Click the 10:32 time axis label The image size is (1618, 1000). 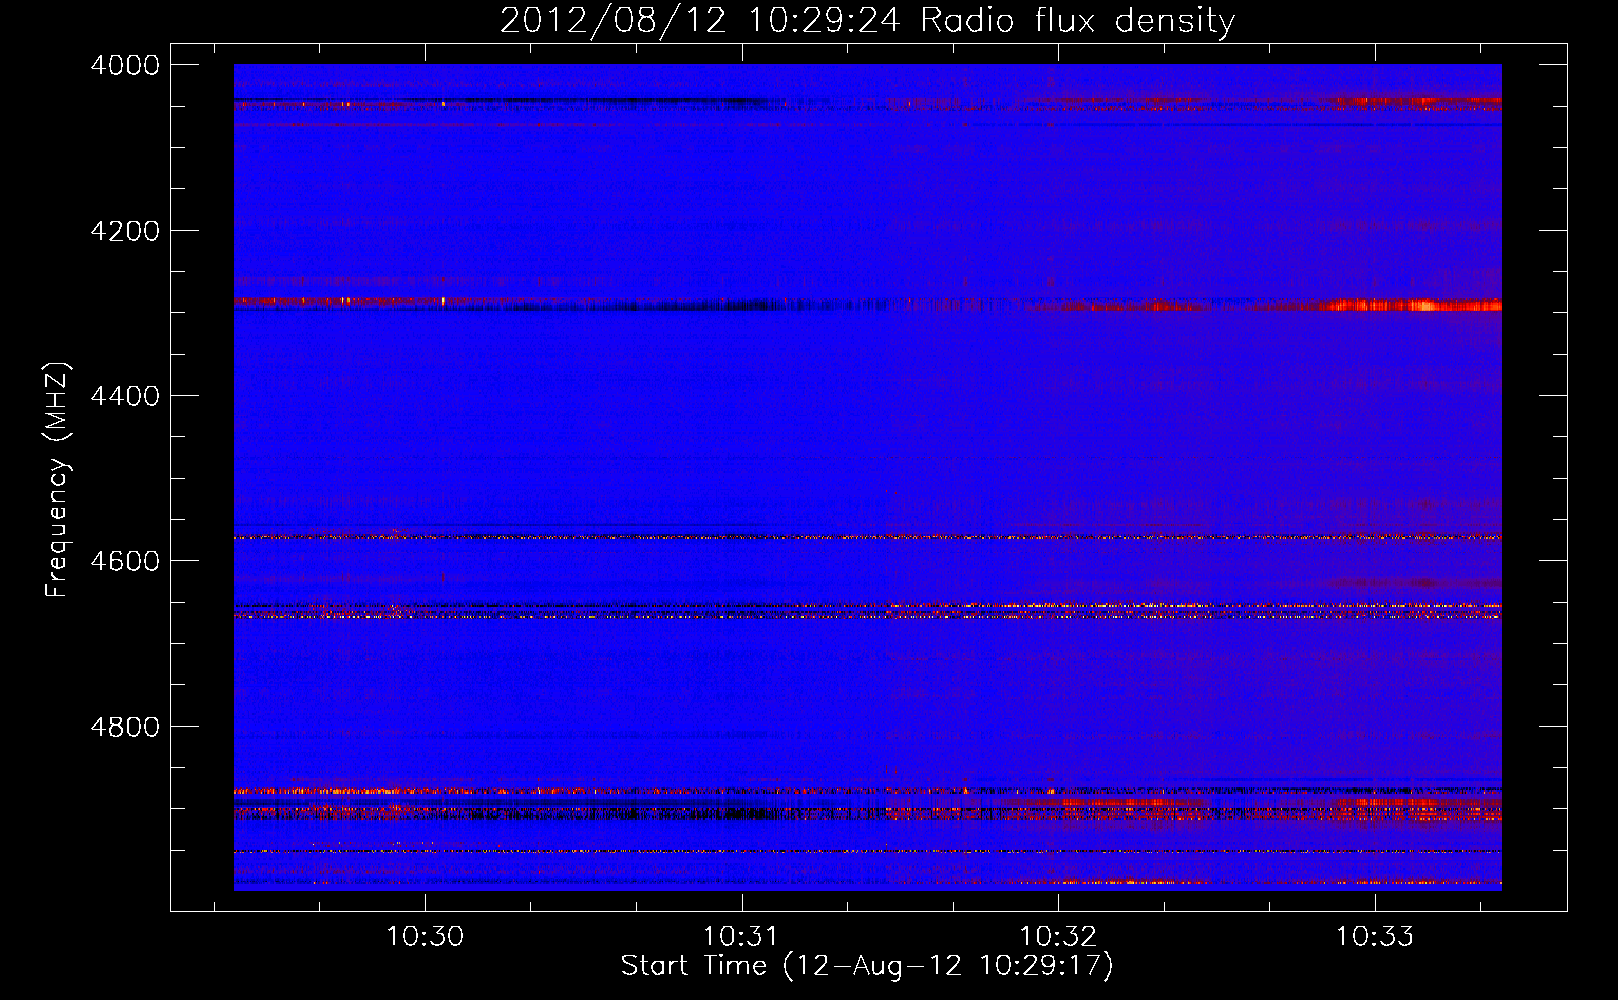[1058, 936]
